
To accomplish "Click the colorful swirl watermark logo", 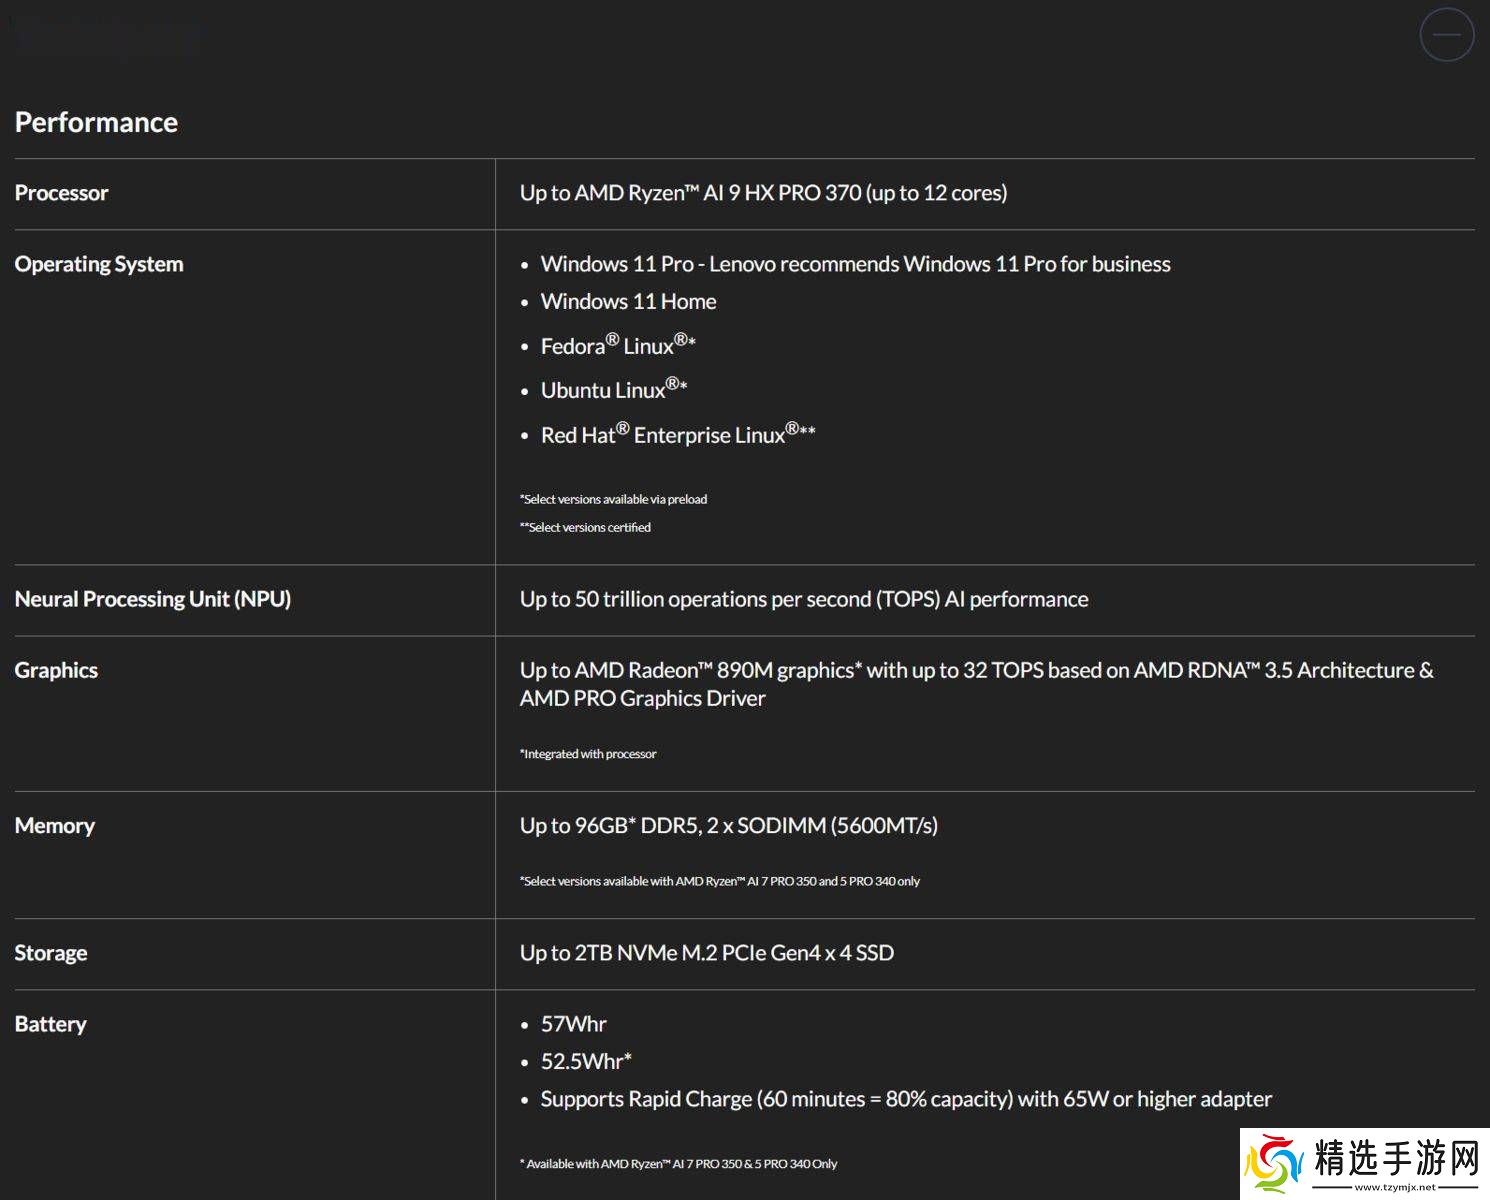I will (1274, 1164).
